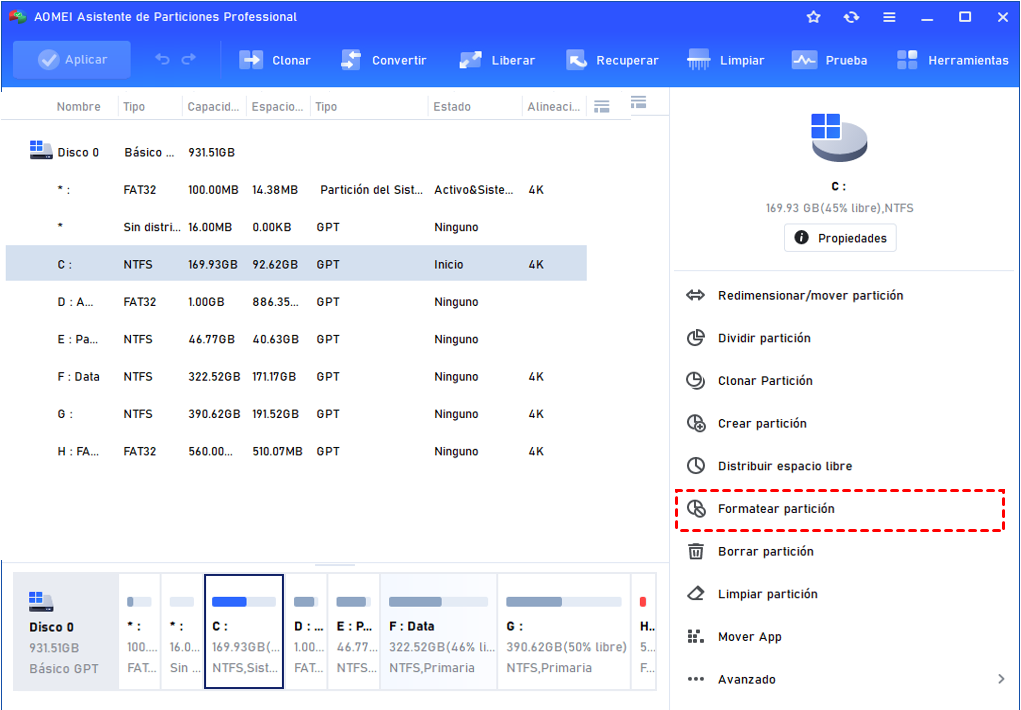The height and width of the screenshot is (710, 1021).
Task: Open the hamburger menu
Action: 888,16
